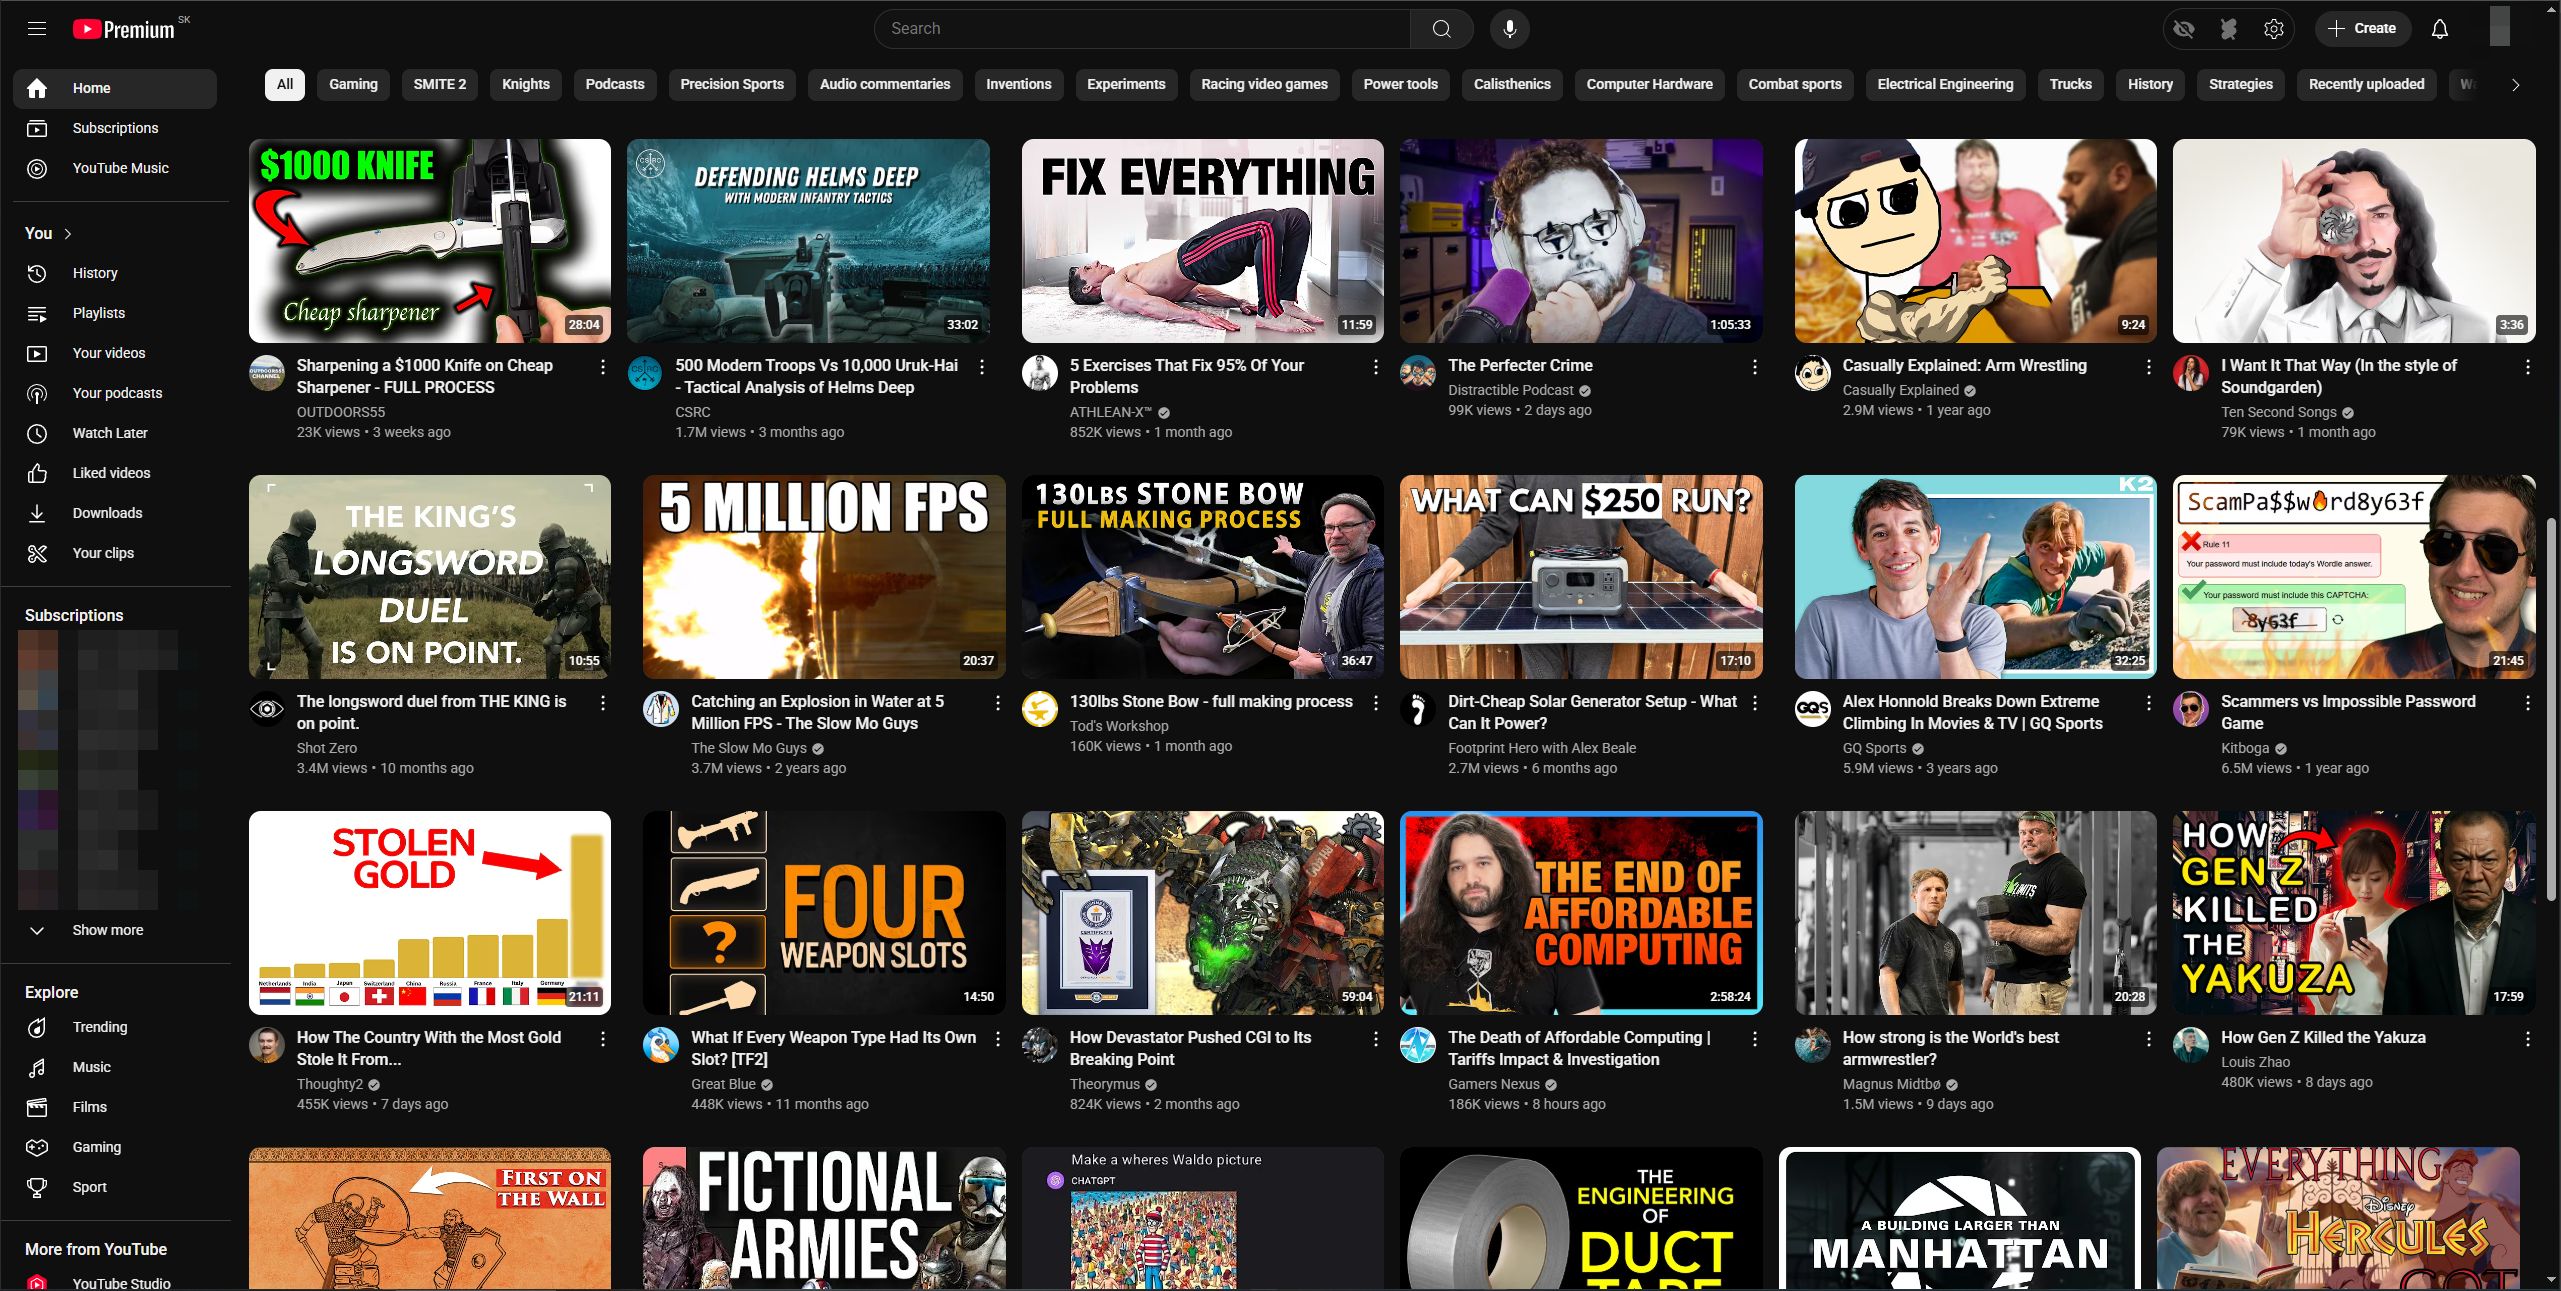The image size is (2561, 1291).
Task: Play the FOUR WEAPON SLOTS thumbnail
Action: pyautogui.click(x=824, y=913)
